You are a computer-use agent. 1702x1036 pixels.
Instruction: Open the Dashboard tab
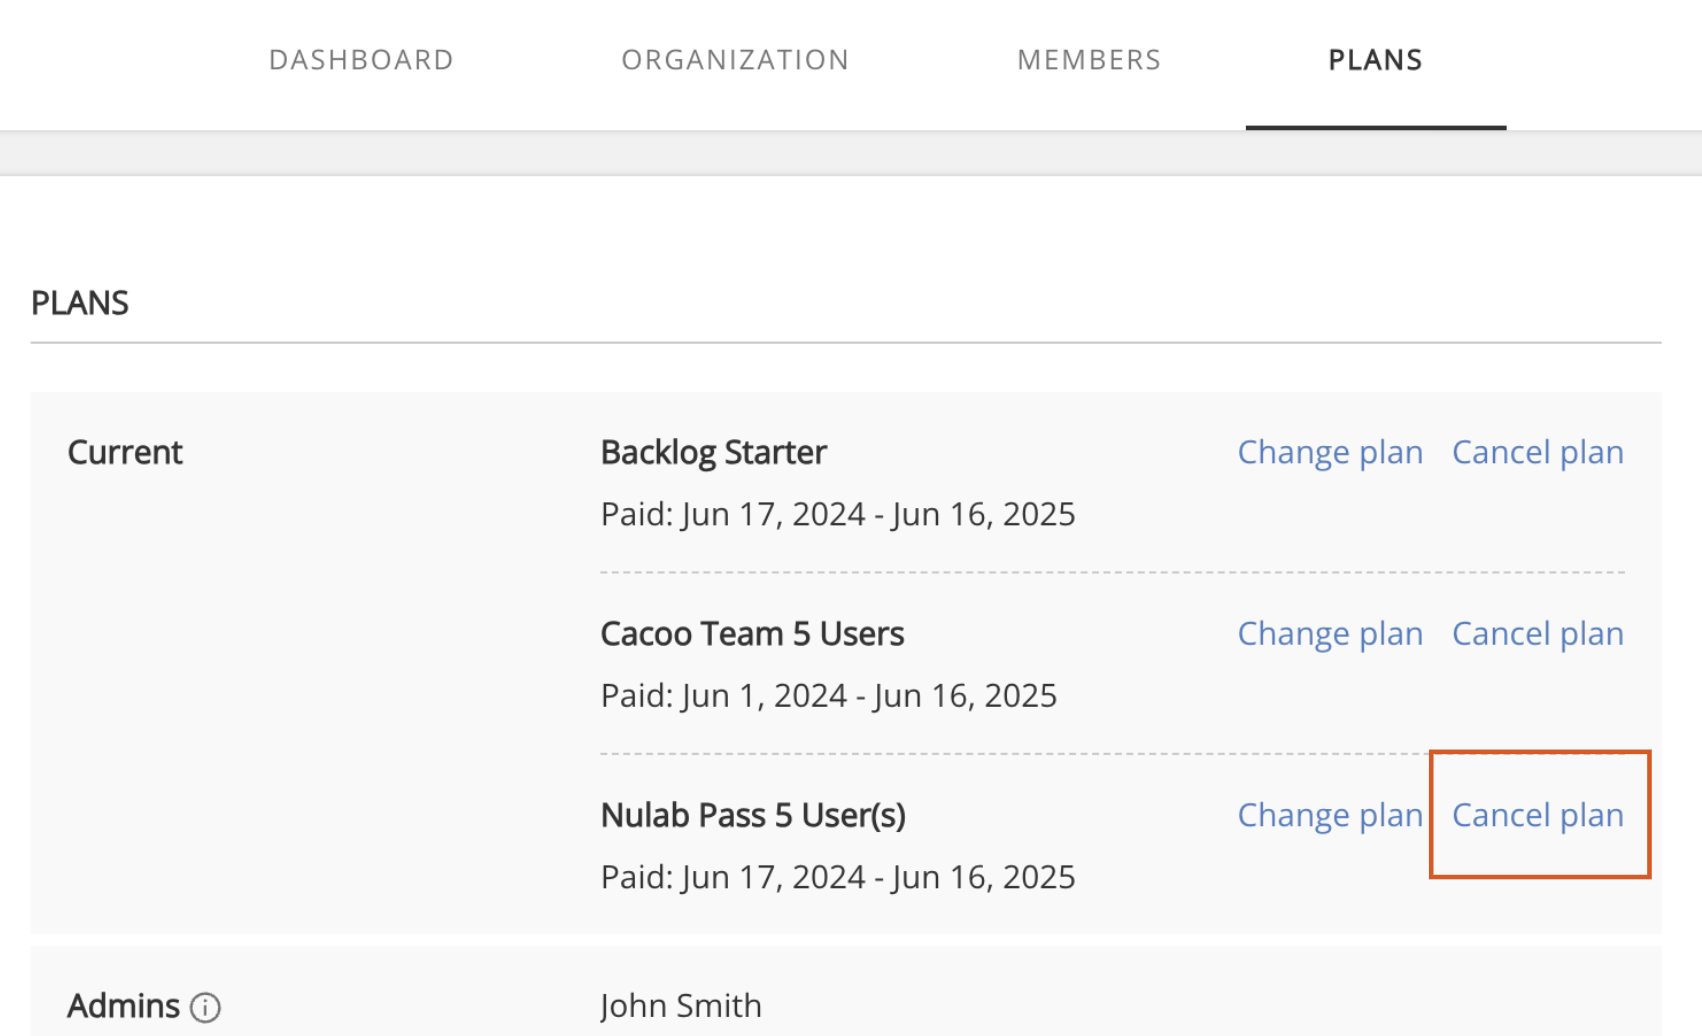[x=361, y=60]
